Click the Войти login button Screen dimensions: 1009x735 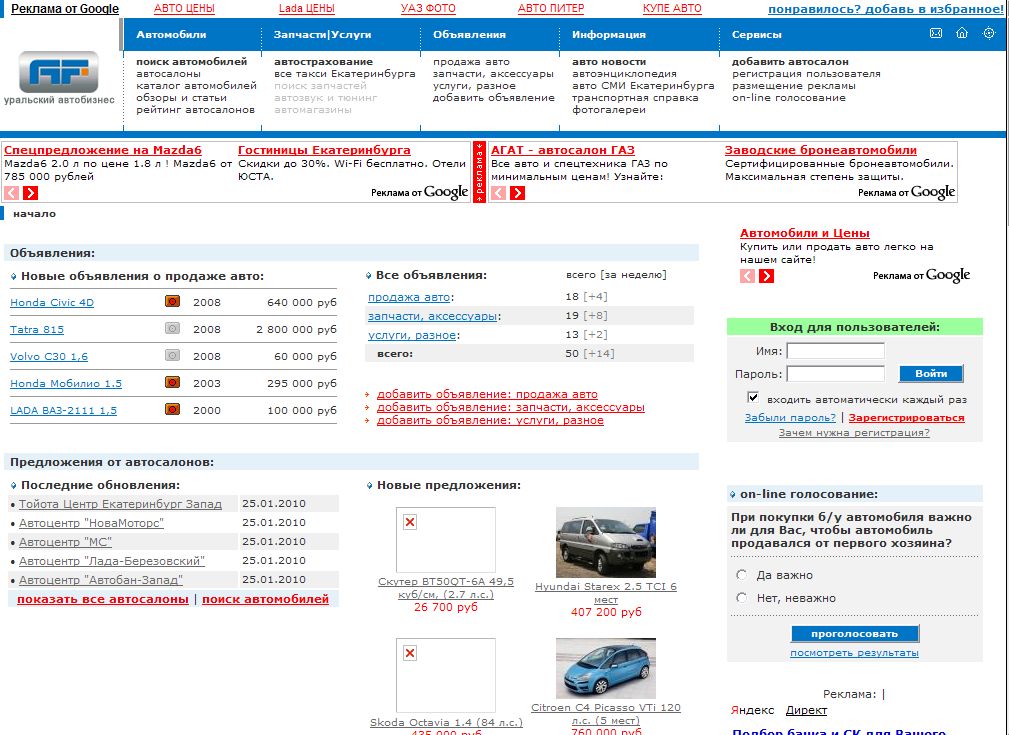click(931, 373)
